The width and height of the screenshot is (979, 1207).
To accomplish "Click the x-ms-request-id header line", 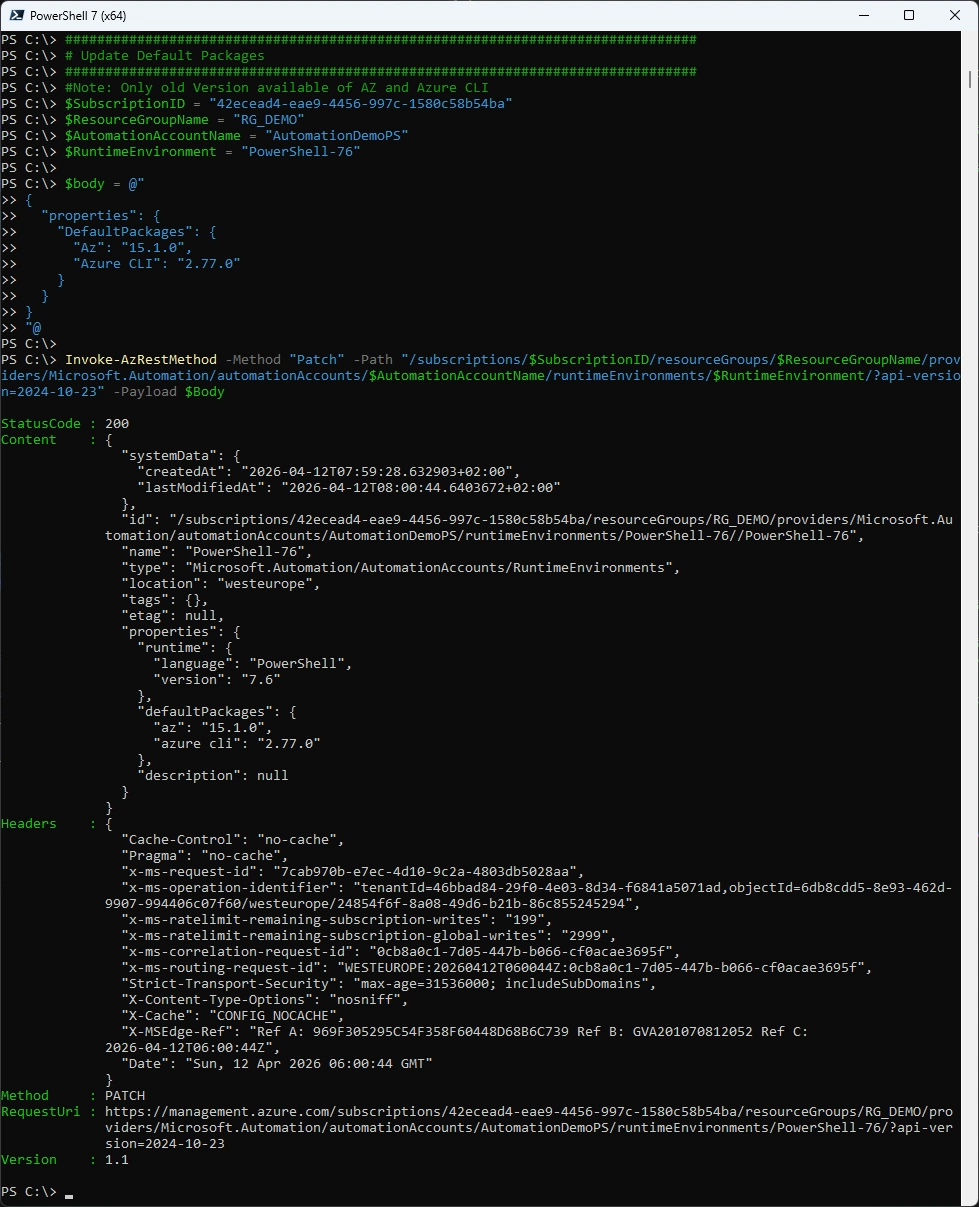I will (350, 872).
